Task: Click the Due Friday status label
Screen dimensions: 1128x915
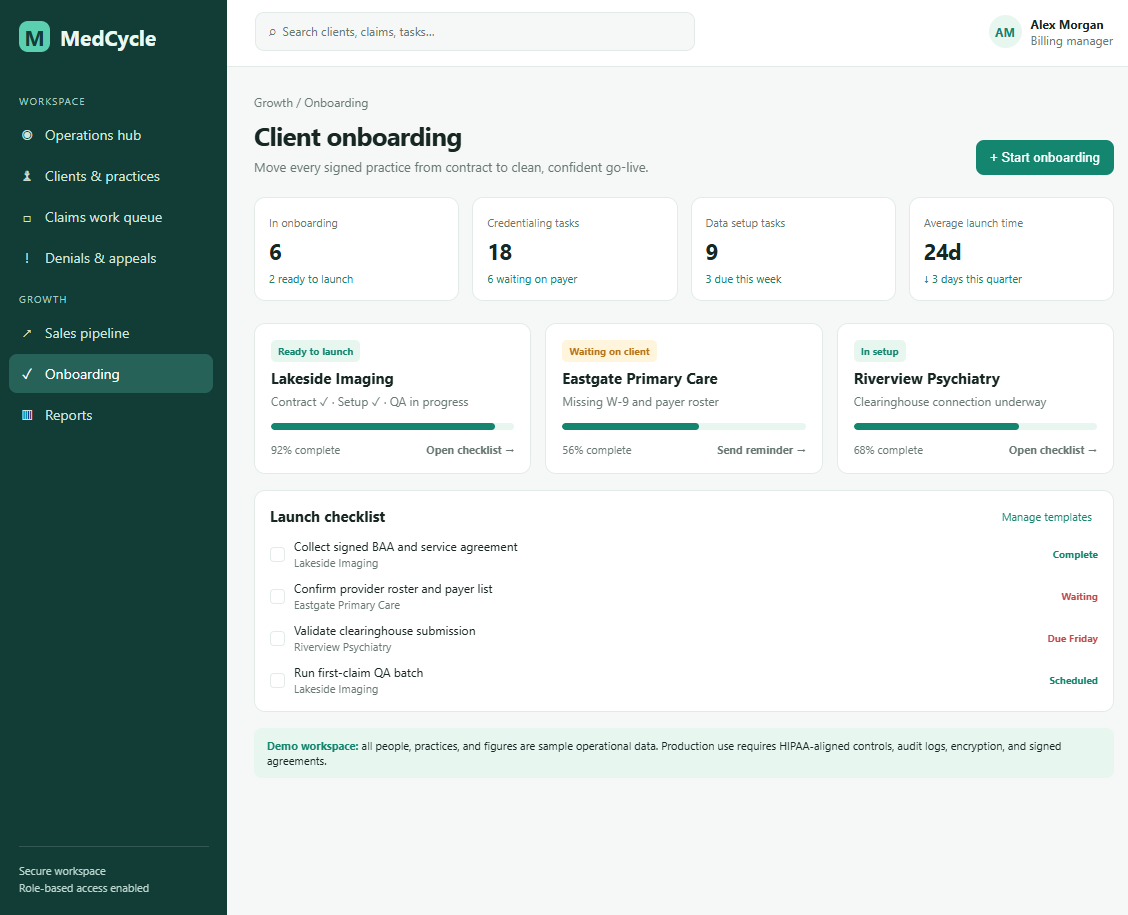Action: [x=1073, y=639]
